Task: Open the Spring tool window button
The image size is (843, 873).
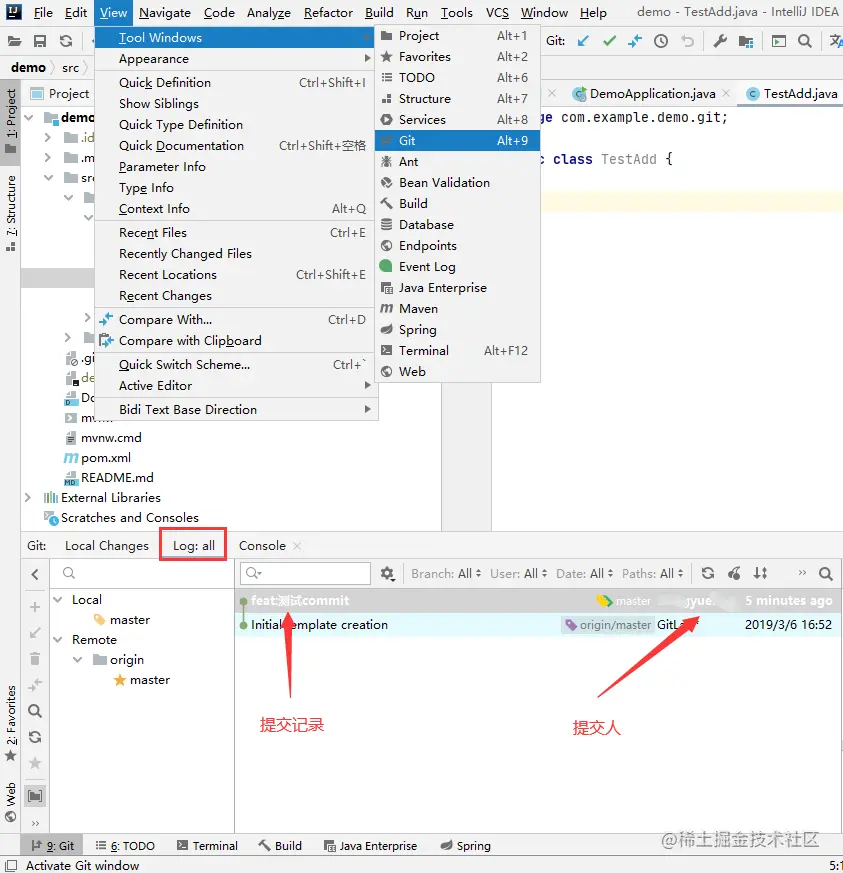Action: pyautogui.click(x=465, y=846)
